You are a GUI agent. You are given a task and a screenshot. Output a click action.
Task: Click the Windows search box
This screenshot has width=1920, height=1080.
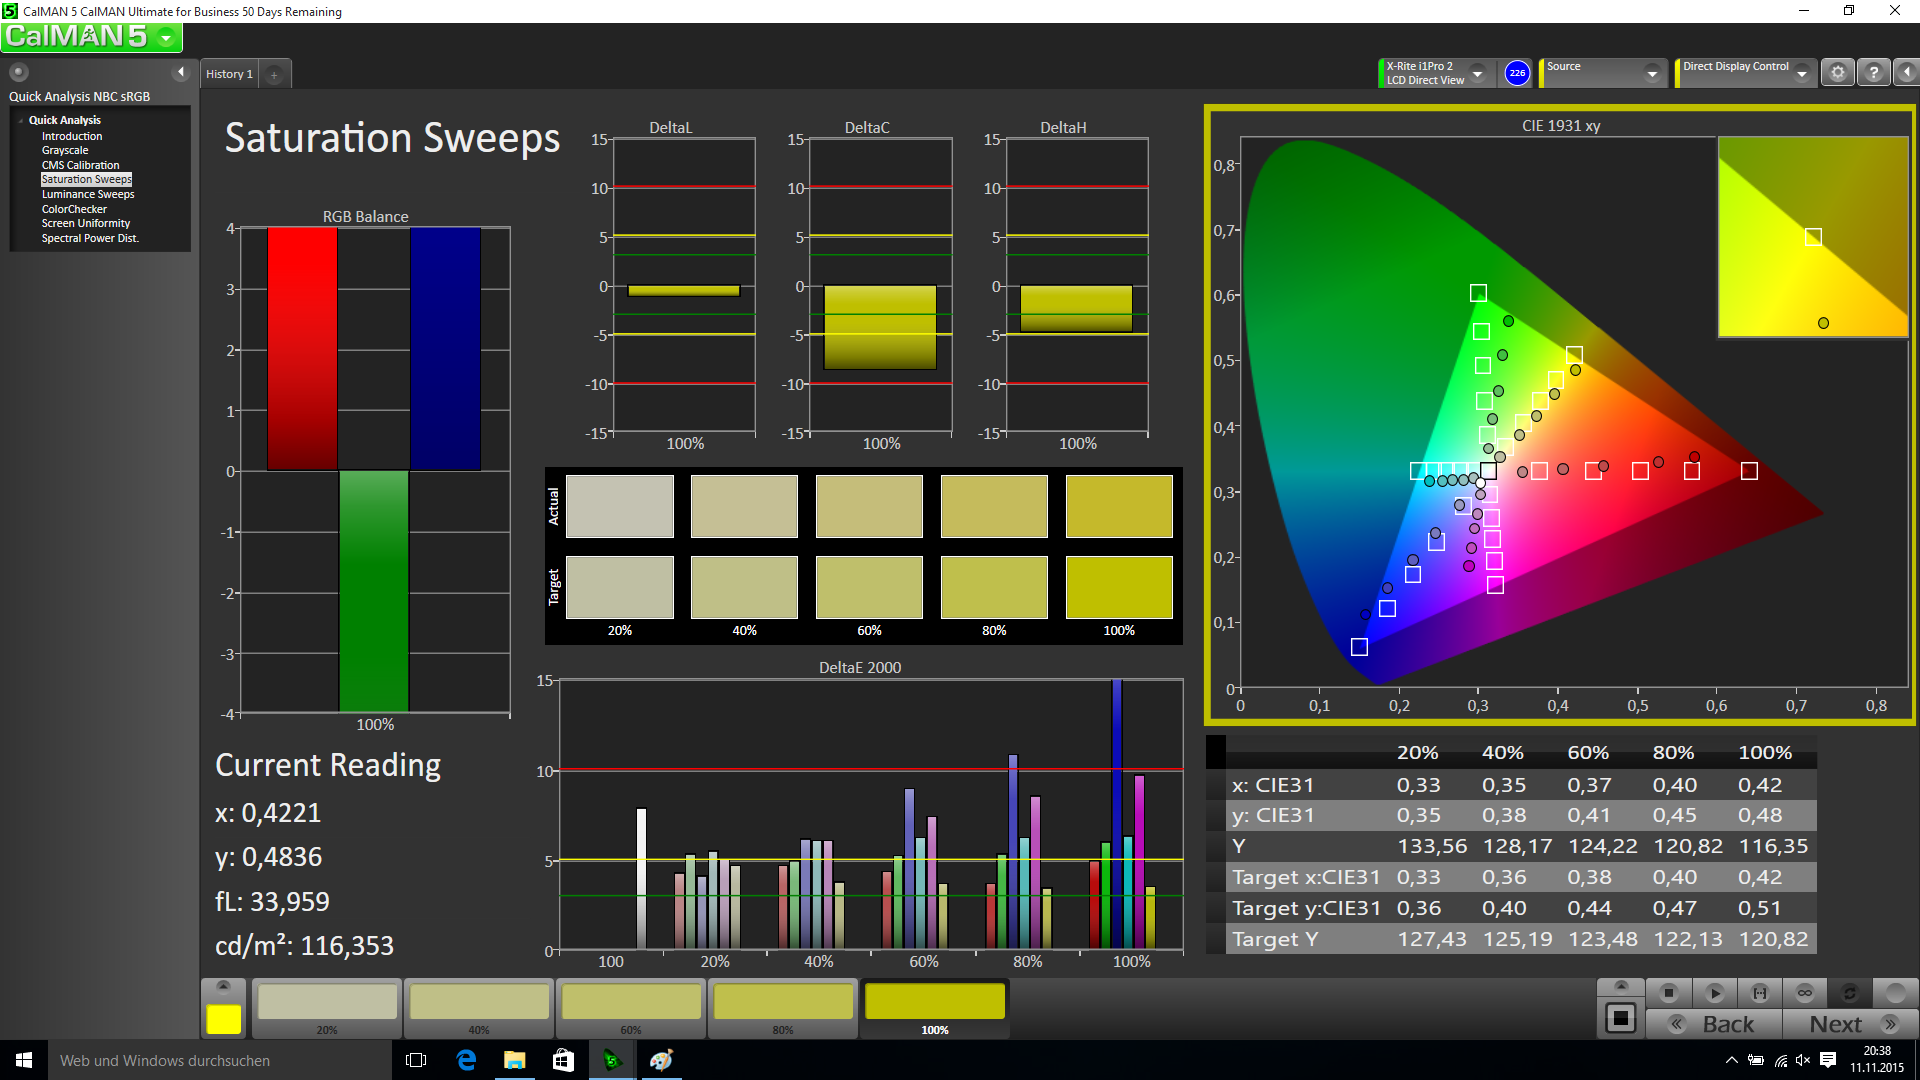[x=220, y=1060]
